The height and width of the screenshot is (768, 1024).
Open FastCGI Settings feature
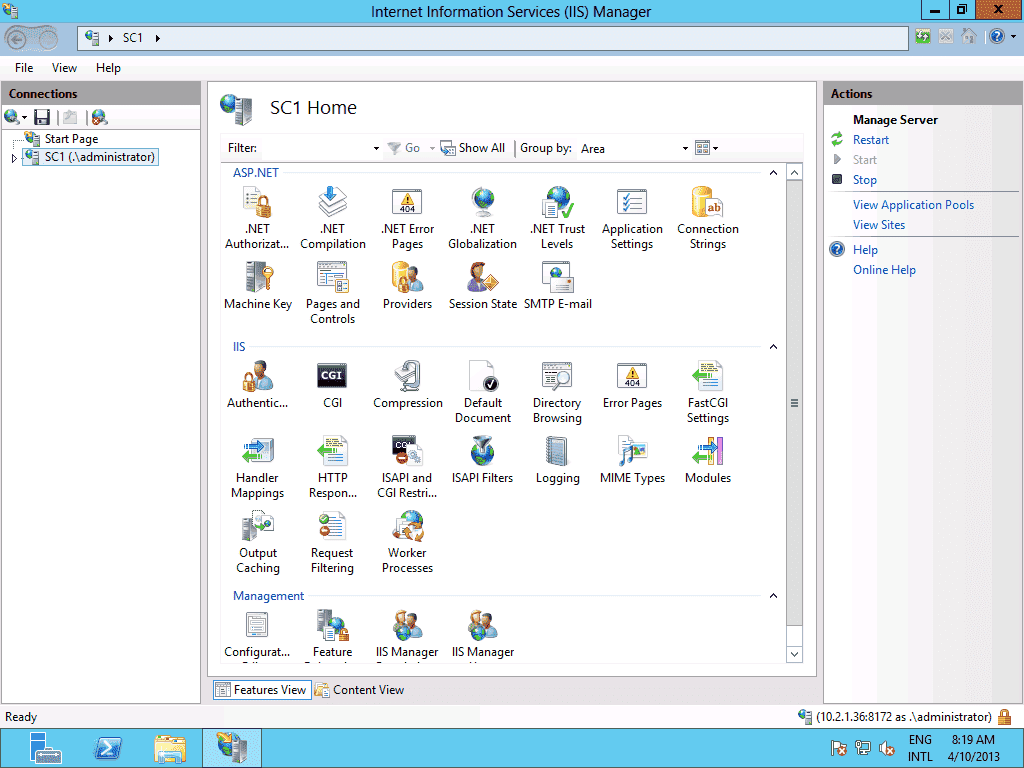coord(708,392)
